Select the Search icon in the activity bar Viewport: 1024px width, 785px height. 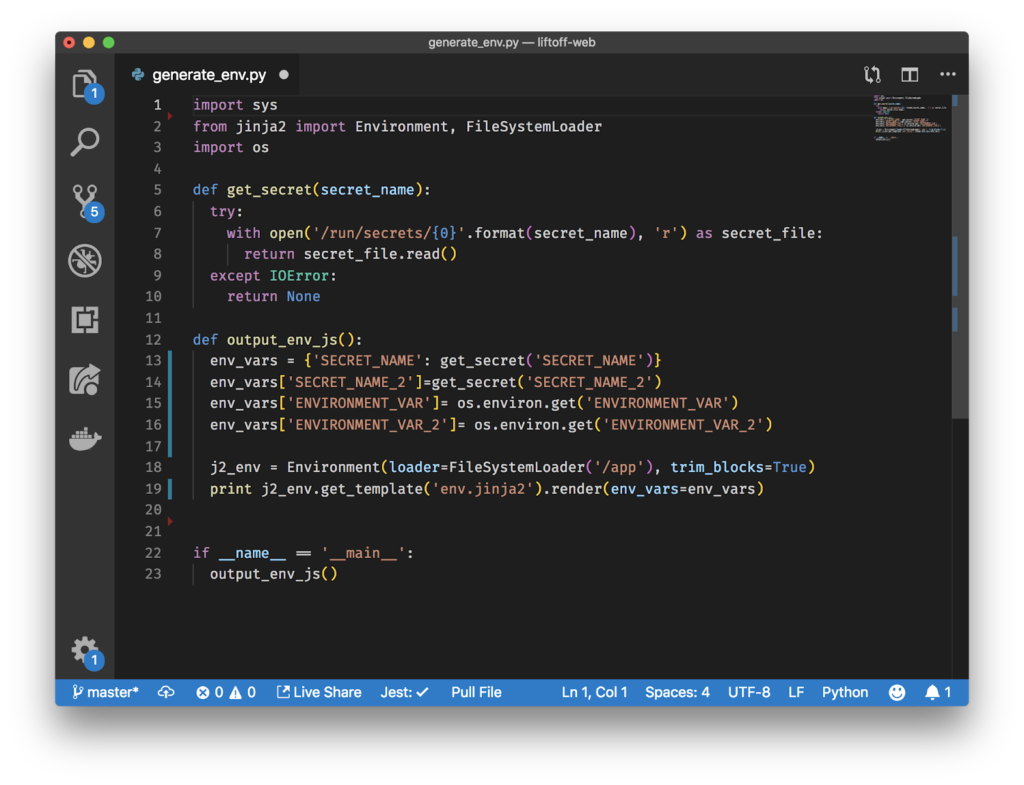[85, 142]
